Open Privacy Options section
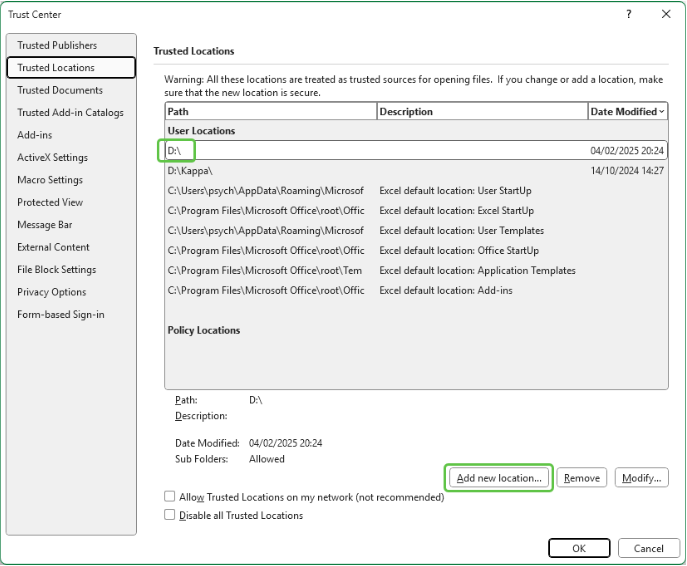This screenshot has height=566, width=687. [x=52, y=293]
